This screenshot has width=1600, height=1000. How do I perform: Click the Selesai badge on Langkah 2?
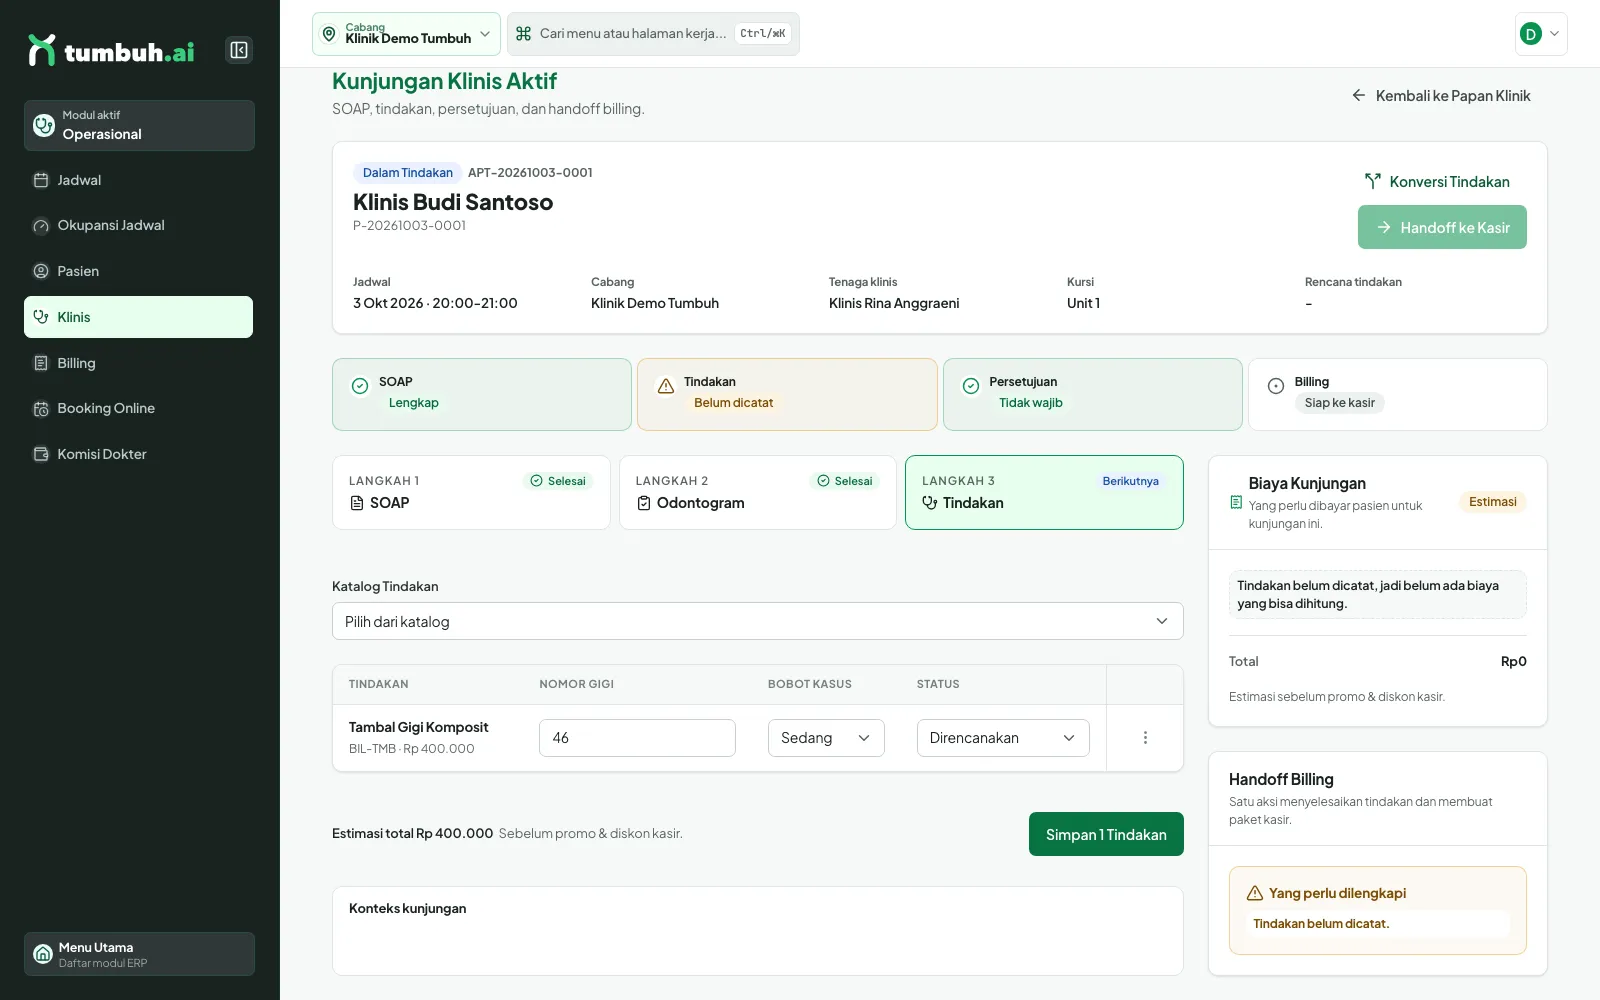click(845, 481)
